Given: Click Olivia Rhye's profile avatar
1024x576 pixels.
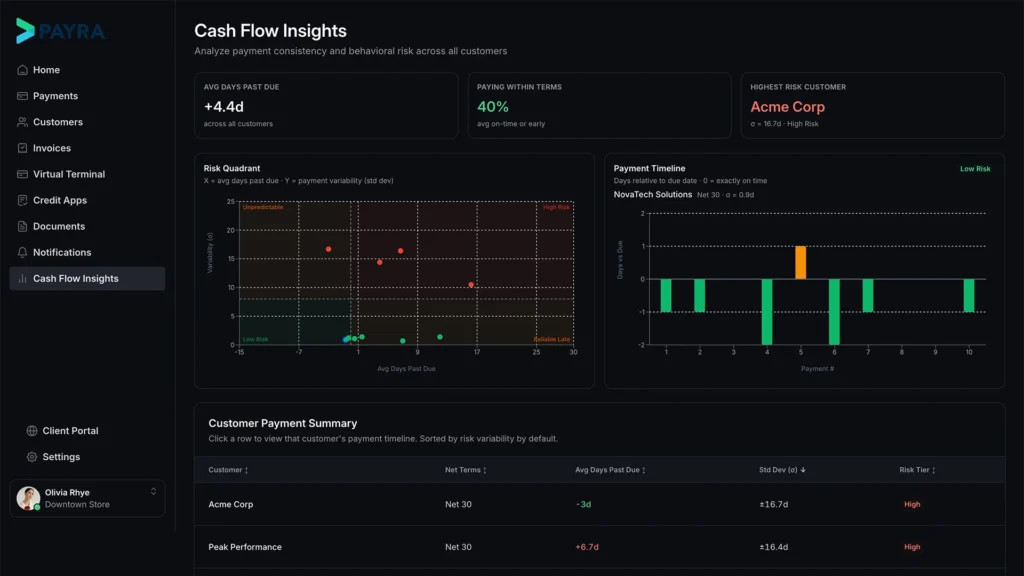Looking at the screenshot, I should click(28, 498).
